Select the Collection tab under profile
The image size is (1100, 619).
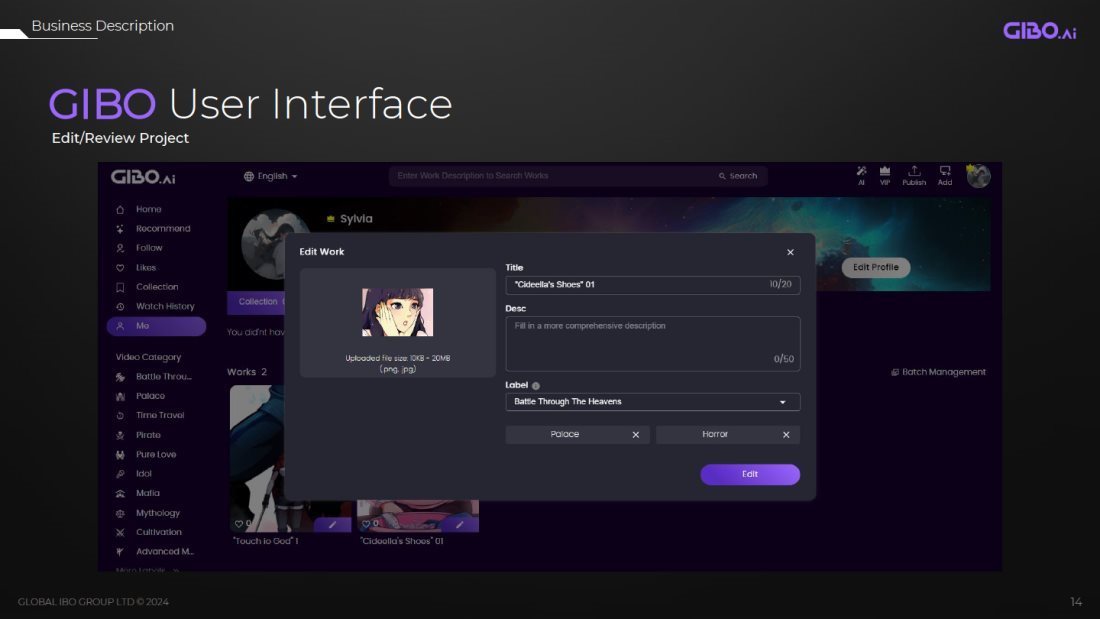(x=257, y=302)
